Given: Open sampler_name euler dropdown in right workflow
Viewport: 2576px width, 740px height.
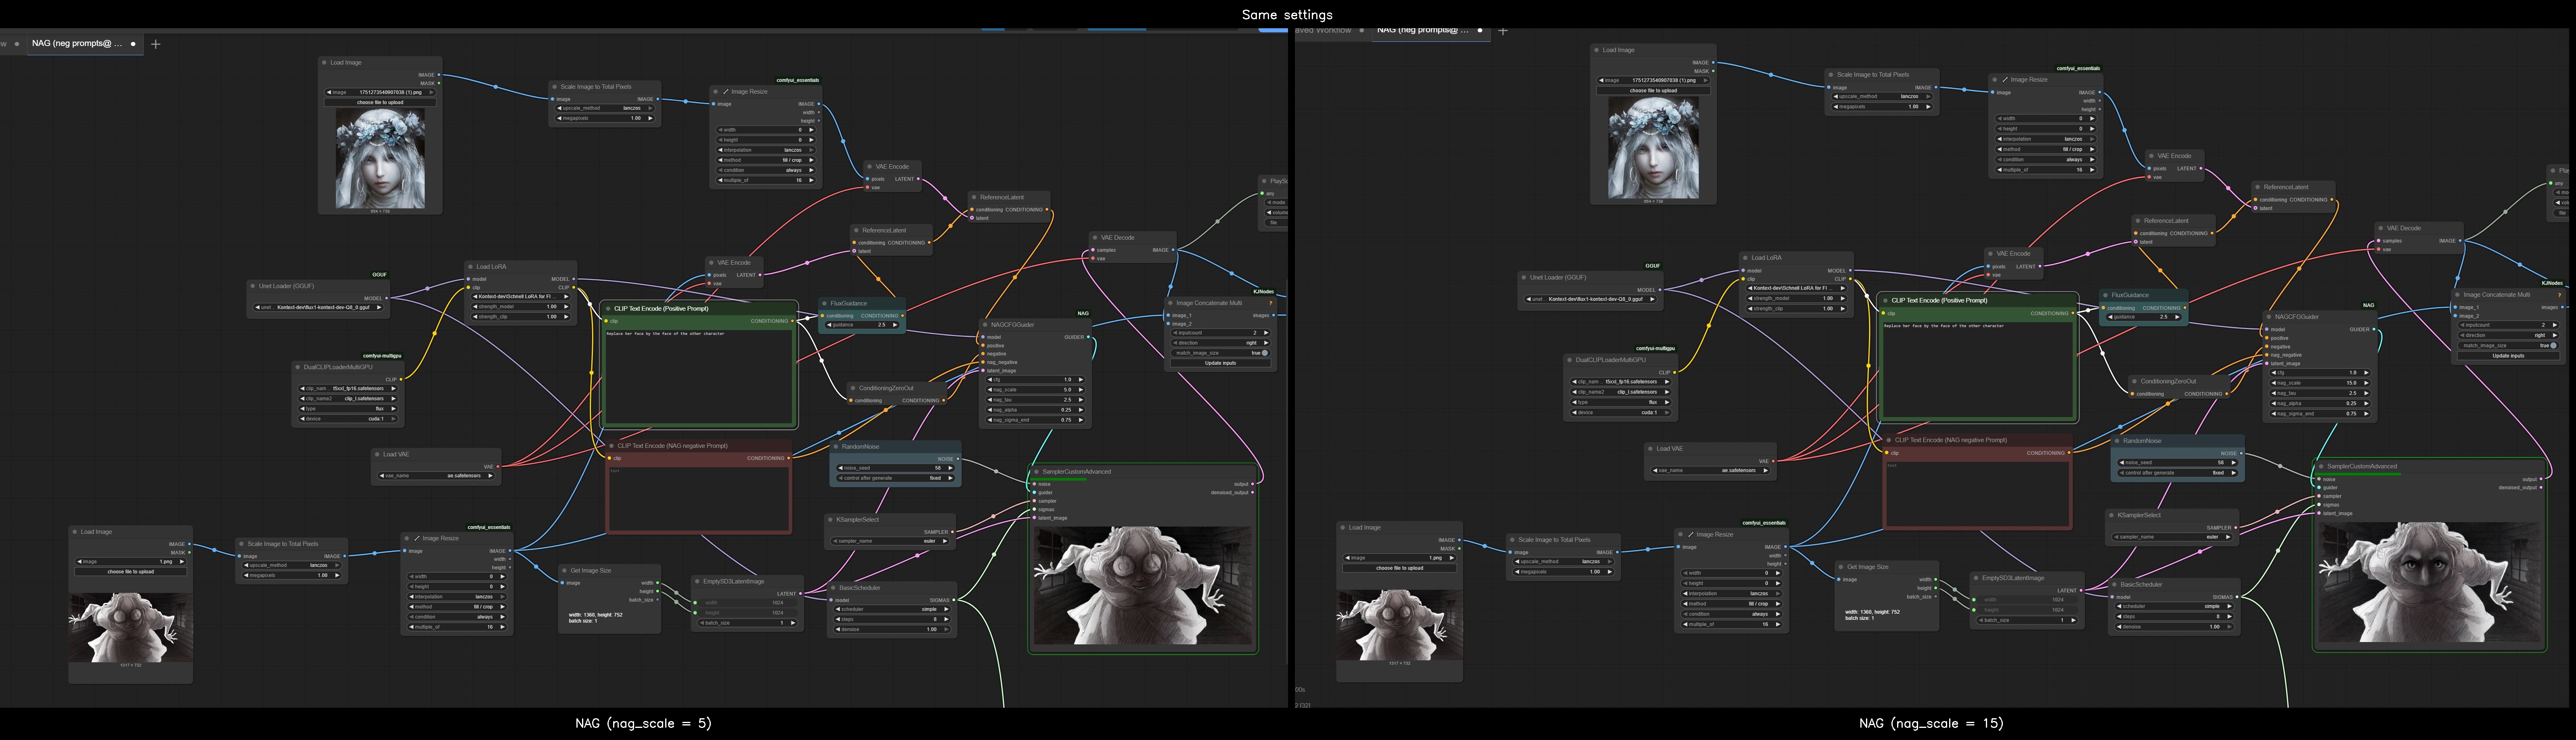Looking at the screenshot, I should (2174, 537).
